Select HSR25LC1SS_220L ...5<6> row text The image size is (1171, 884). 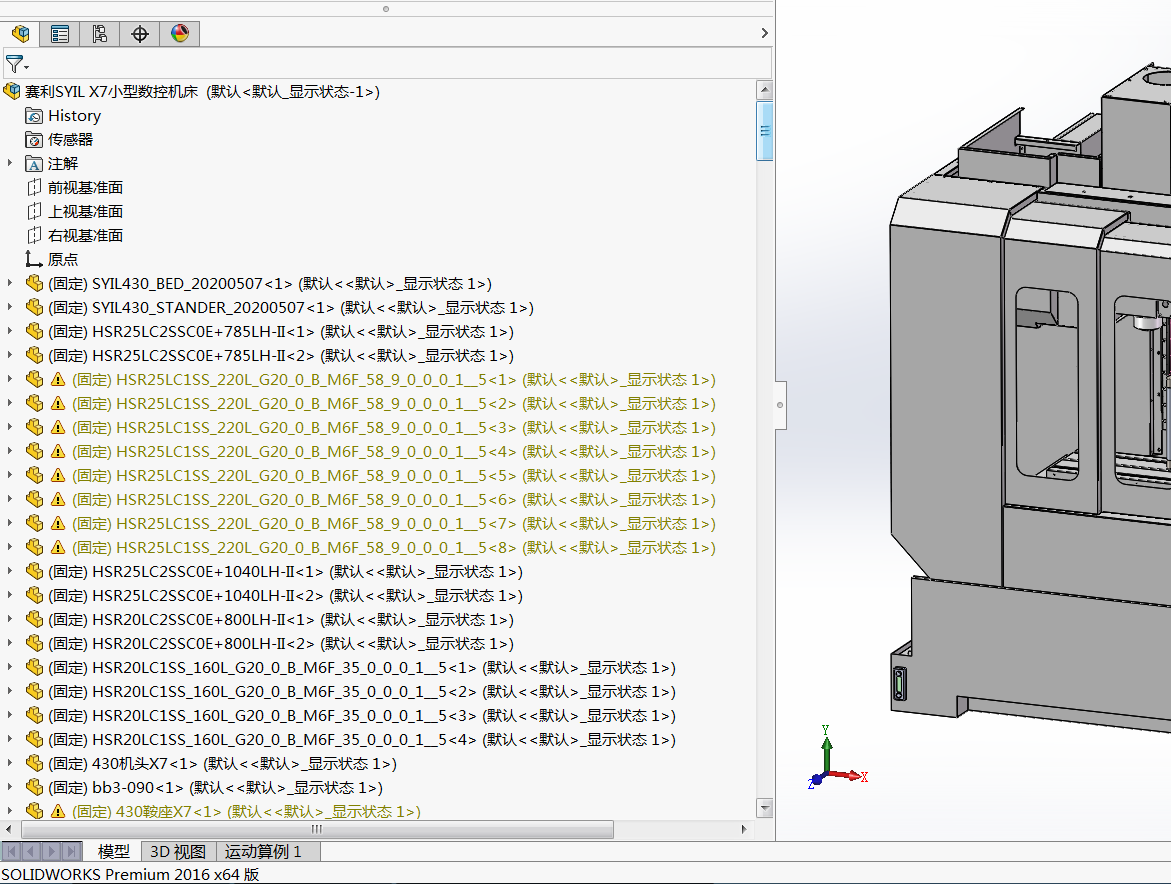point(394,499)
